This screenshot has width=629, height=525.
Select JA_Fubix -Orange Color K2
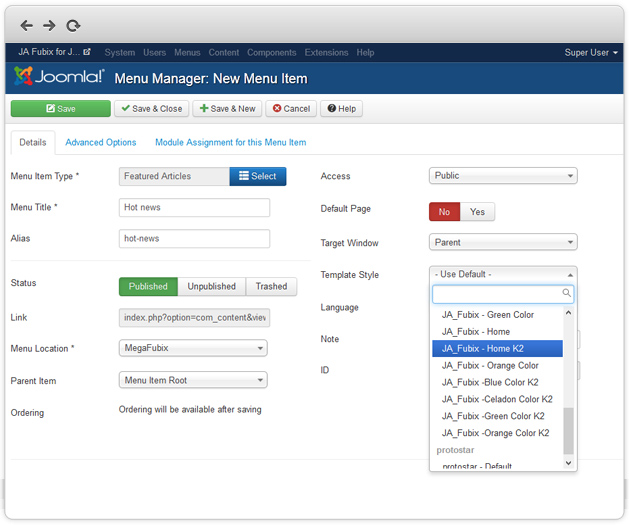(x=497, y=433)
